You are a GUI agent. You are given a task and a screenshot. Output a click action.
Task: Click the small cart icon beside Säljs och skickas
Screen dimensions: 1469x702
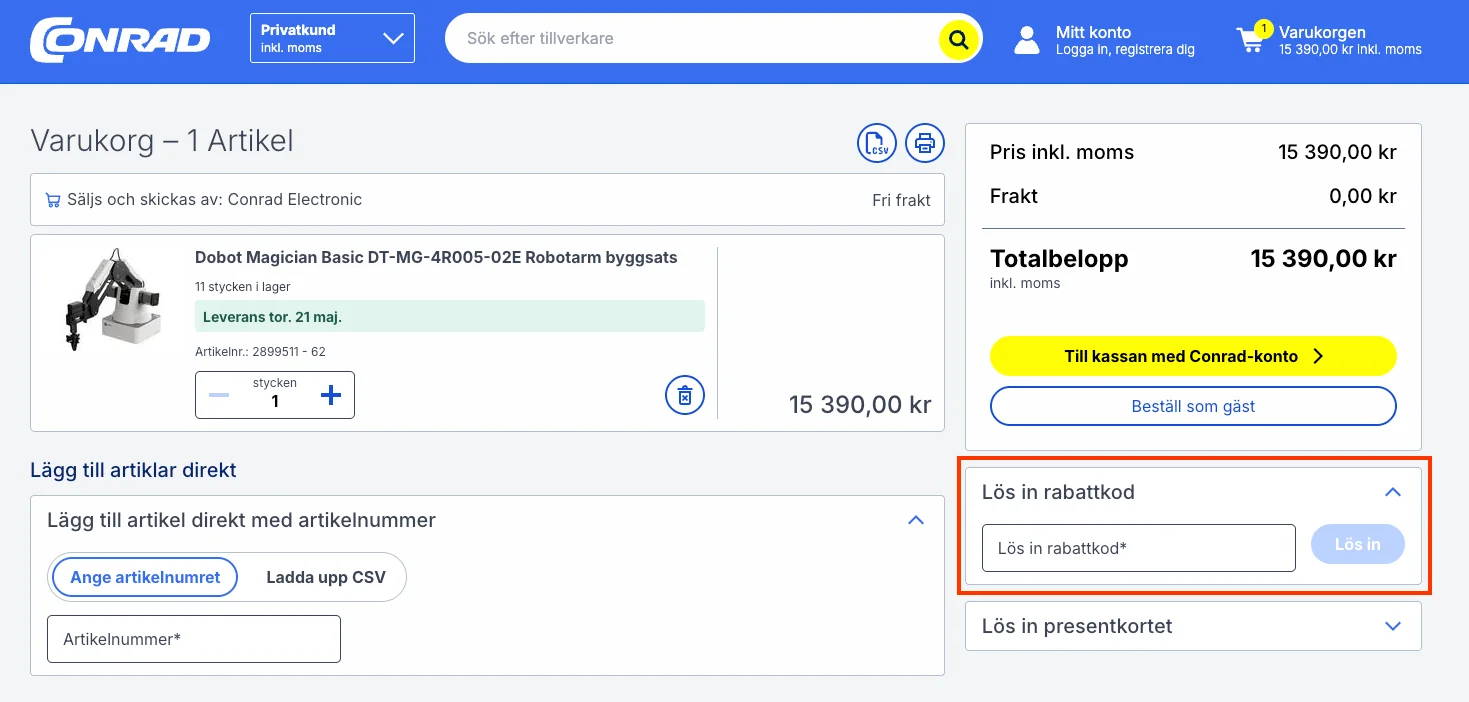53,200
